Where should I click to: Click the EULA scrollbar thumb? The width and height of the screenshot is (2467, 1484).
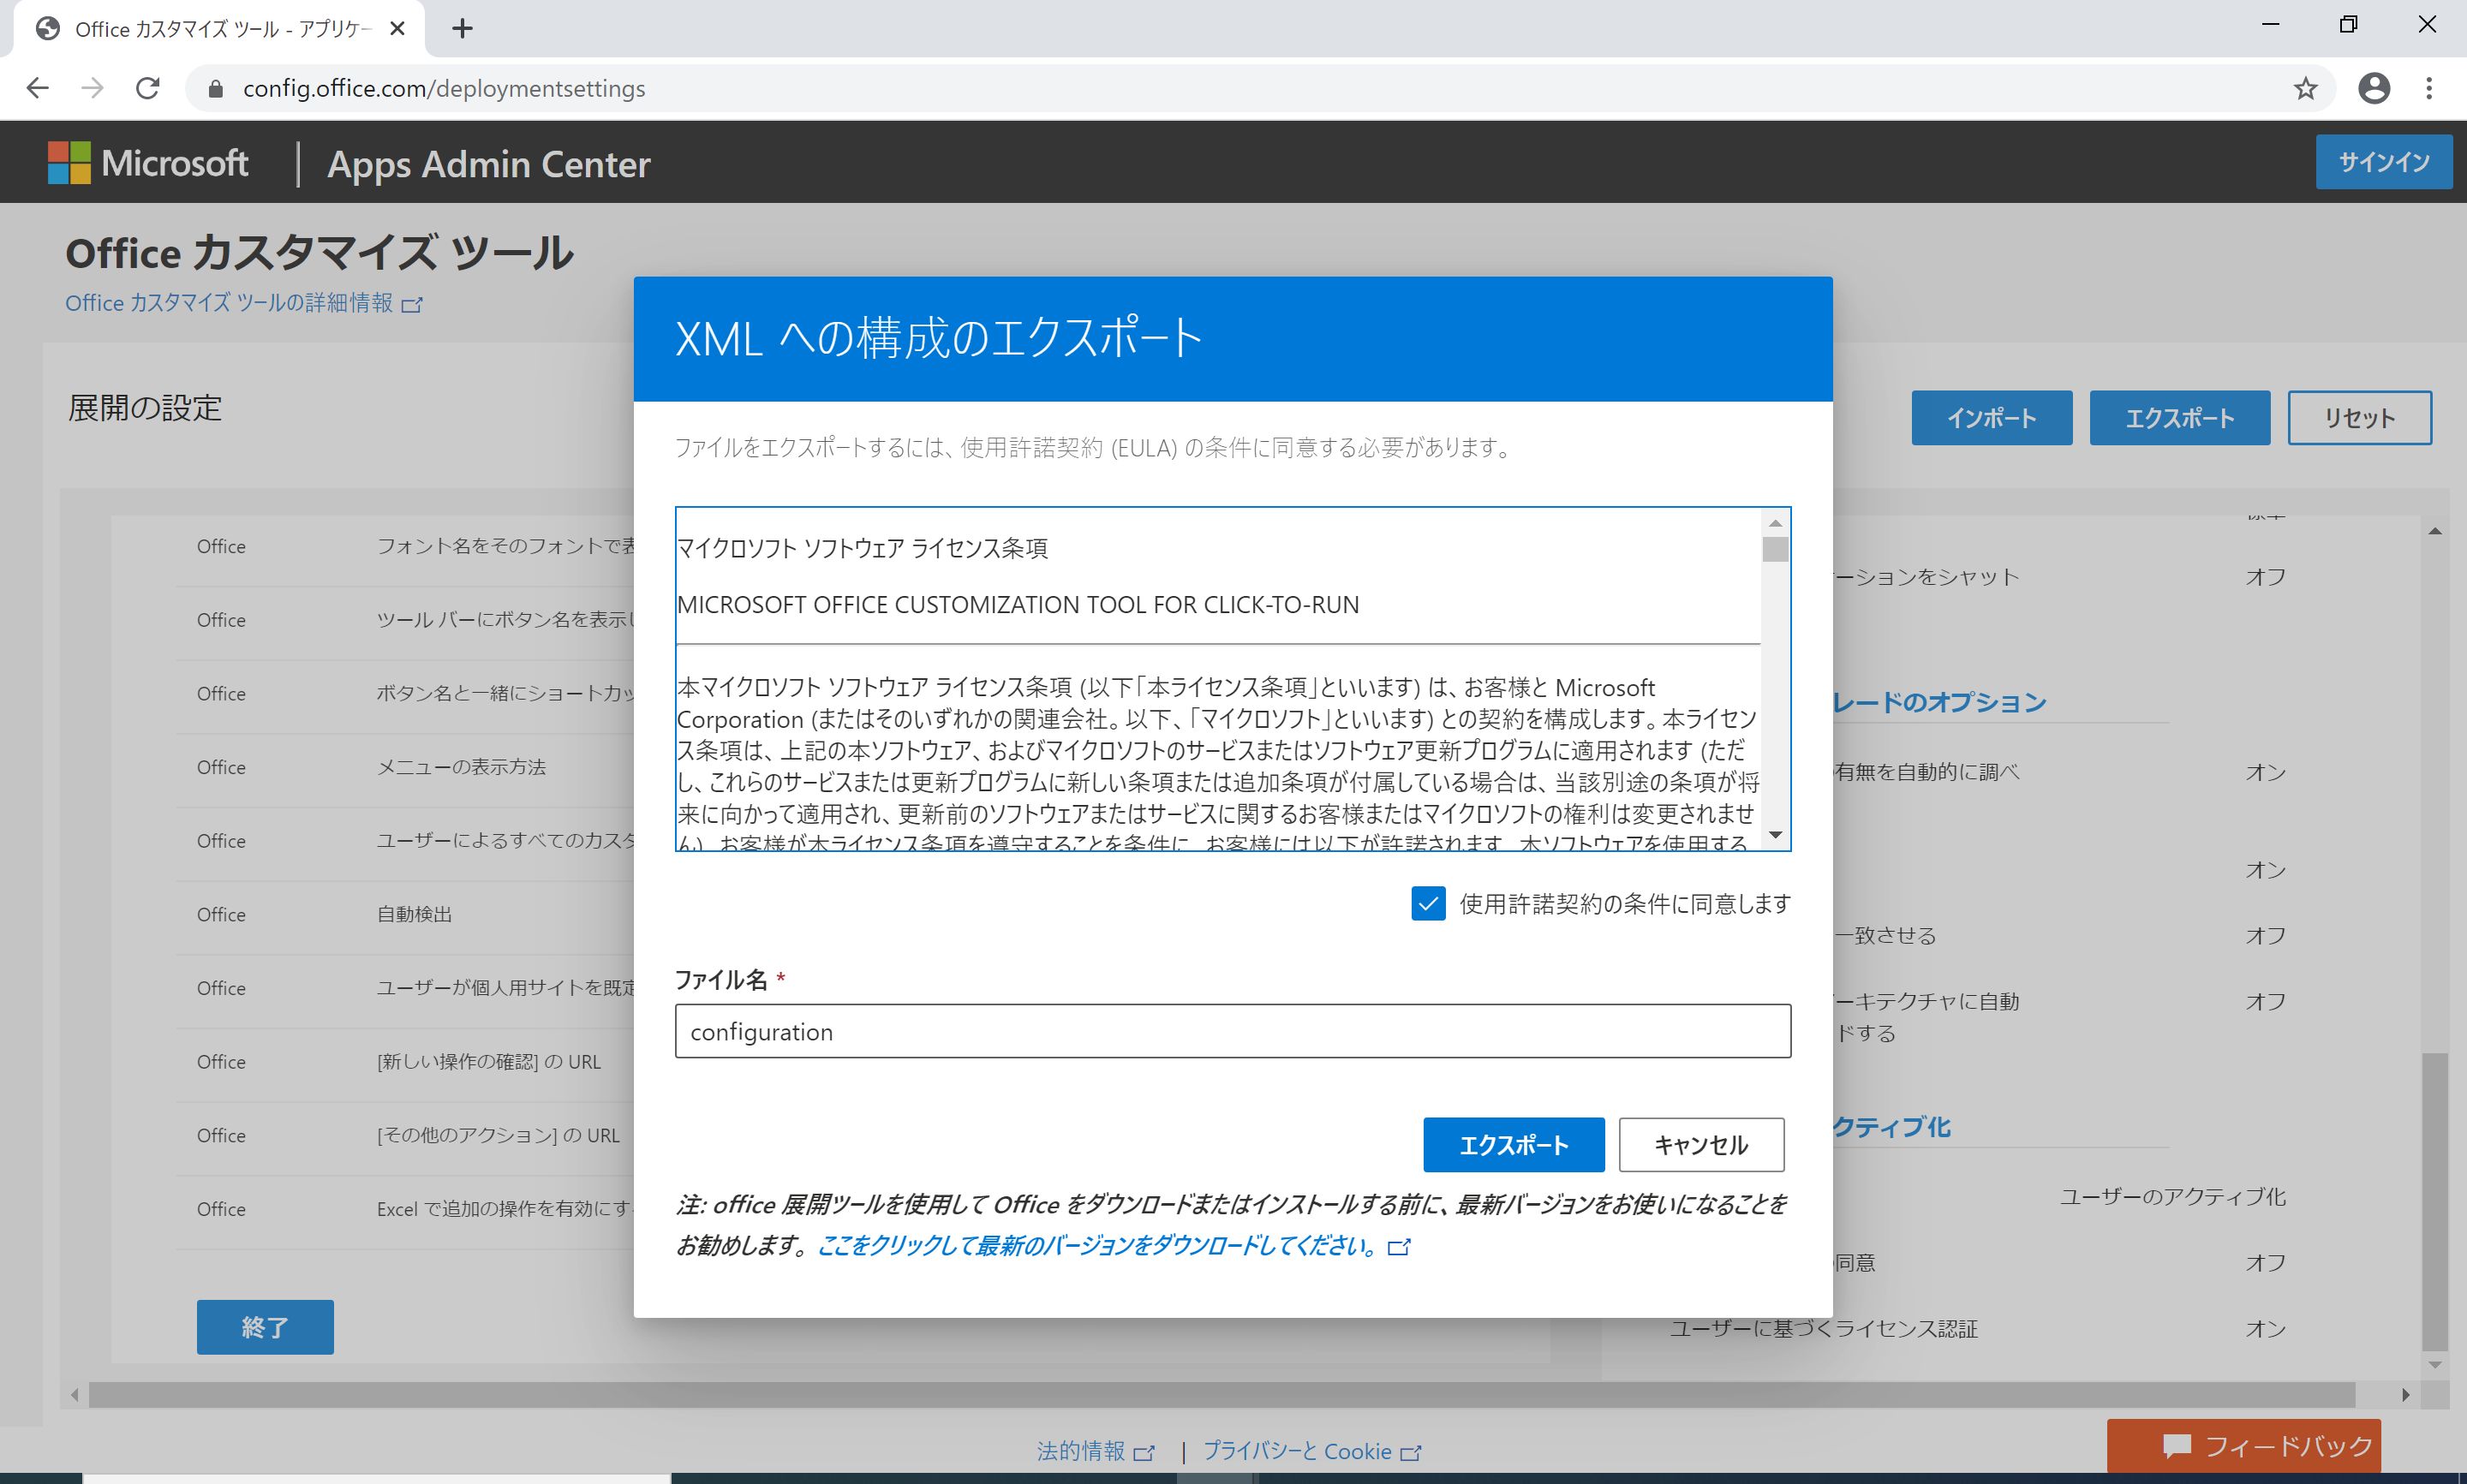point(1775,550)
